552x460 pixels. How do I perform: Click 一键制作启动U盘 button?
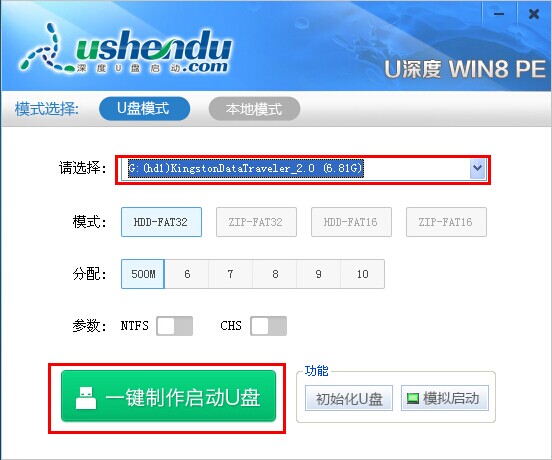[168, 396]
